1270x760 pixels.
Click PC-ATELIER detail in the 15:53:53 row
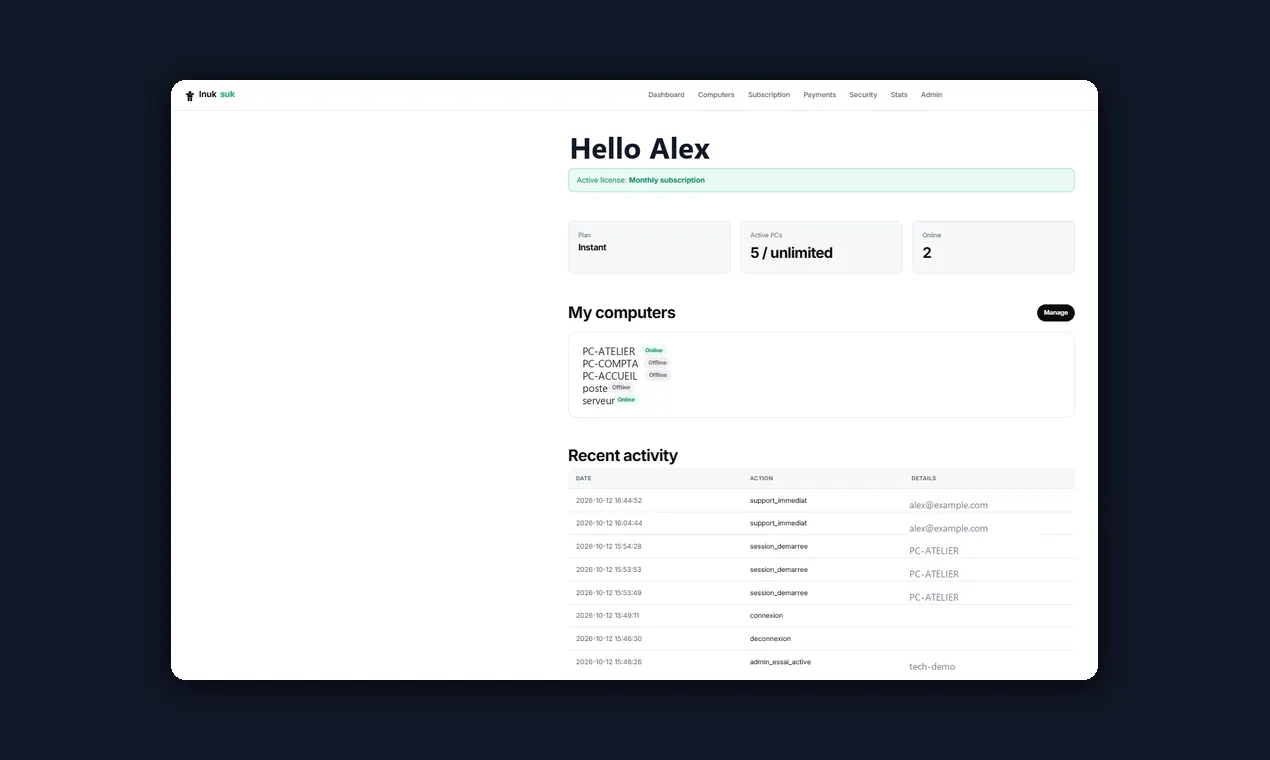click(x=934, y=574)
